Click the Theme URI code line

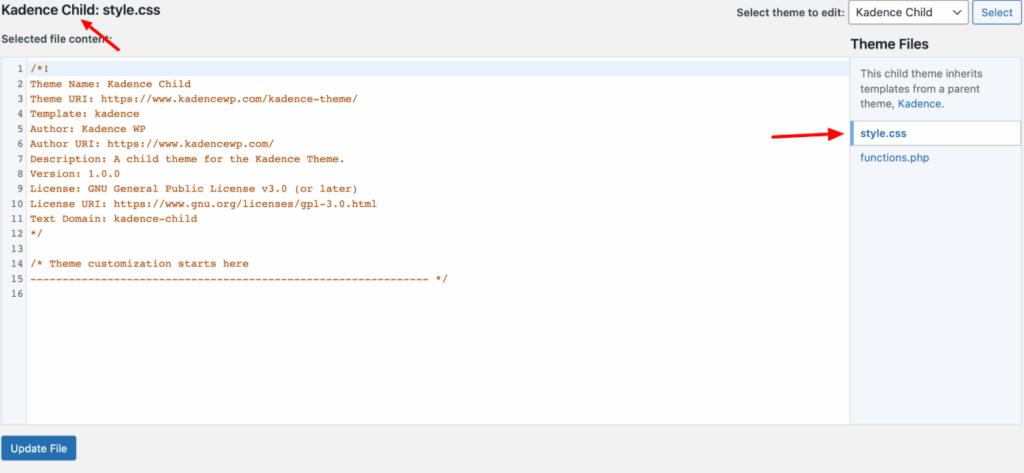tap(193, 99)
